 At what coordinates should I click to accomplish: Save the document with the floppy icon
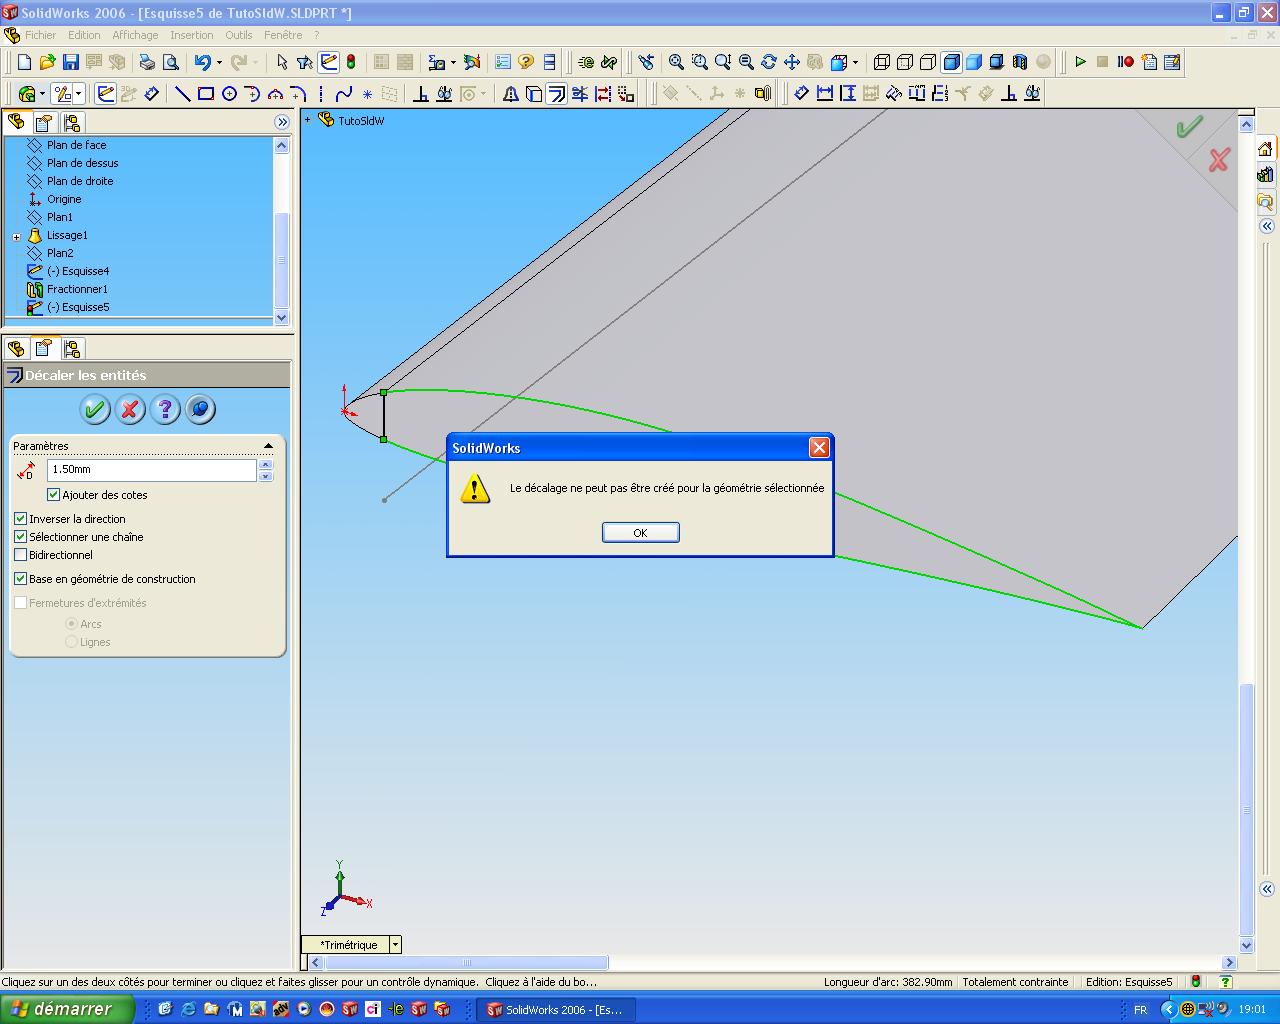click(x=70, y=62)
